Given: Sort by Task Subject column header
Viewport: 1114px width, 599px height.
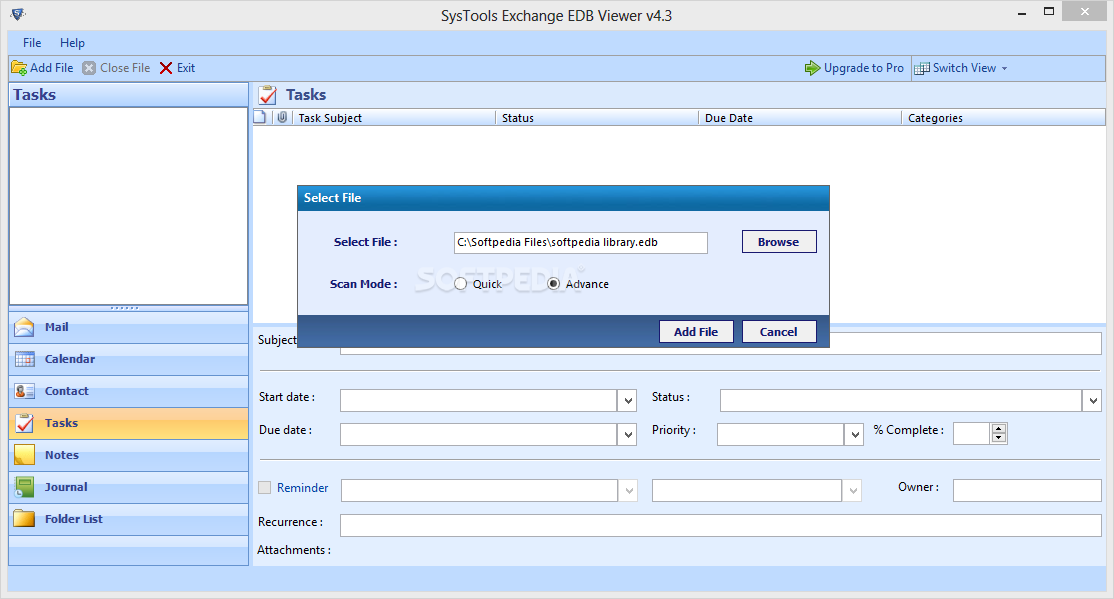Looking at the screenshot, I should tap(394, 118).
